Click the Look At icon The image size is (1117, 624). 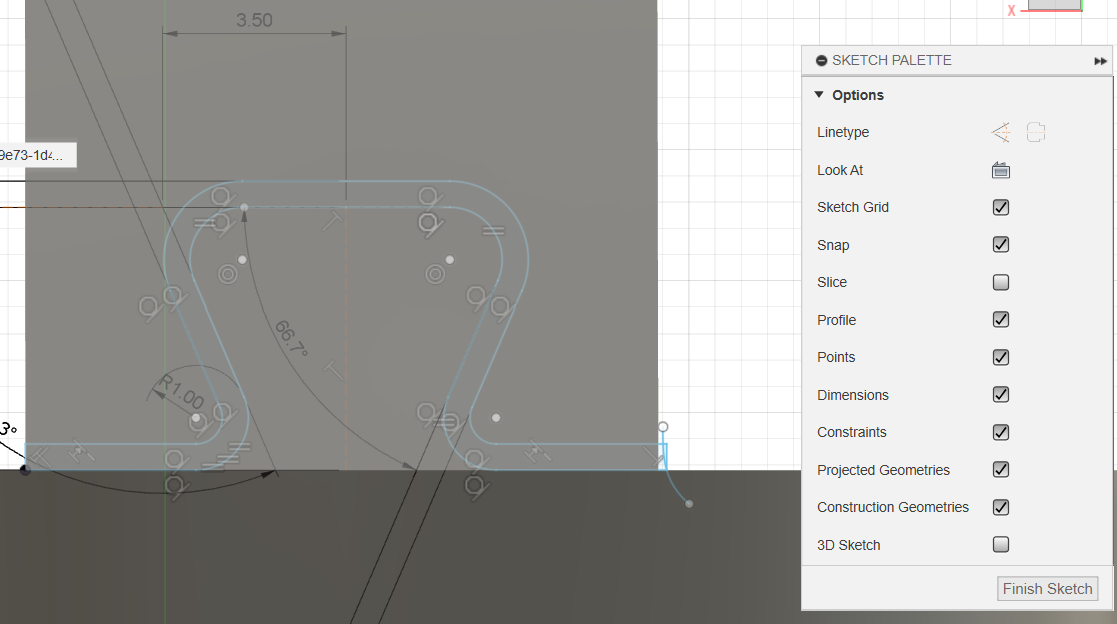pos(1001,170)
